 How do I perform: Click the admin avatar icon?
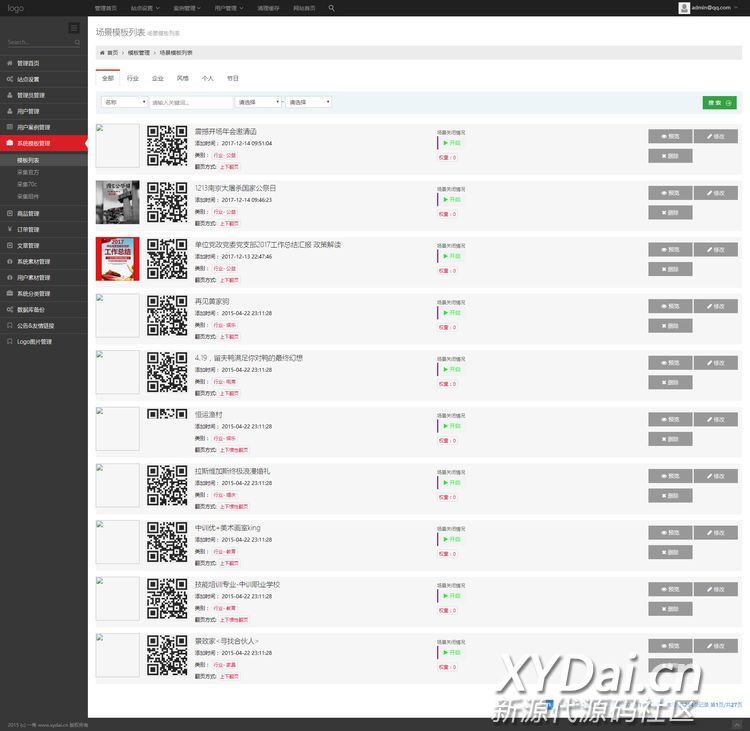click(x=684, y=8)
